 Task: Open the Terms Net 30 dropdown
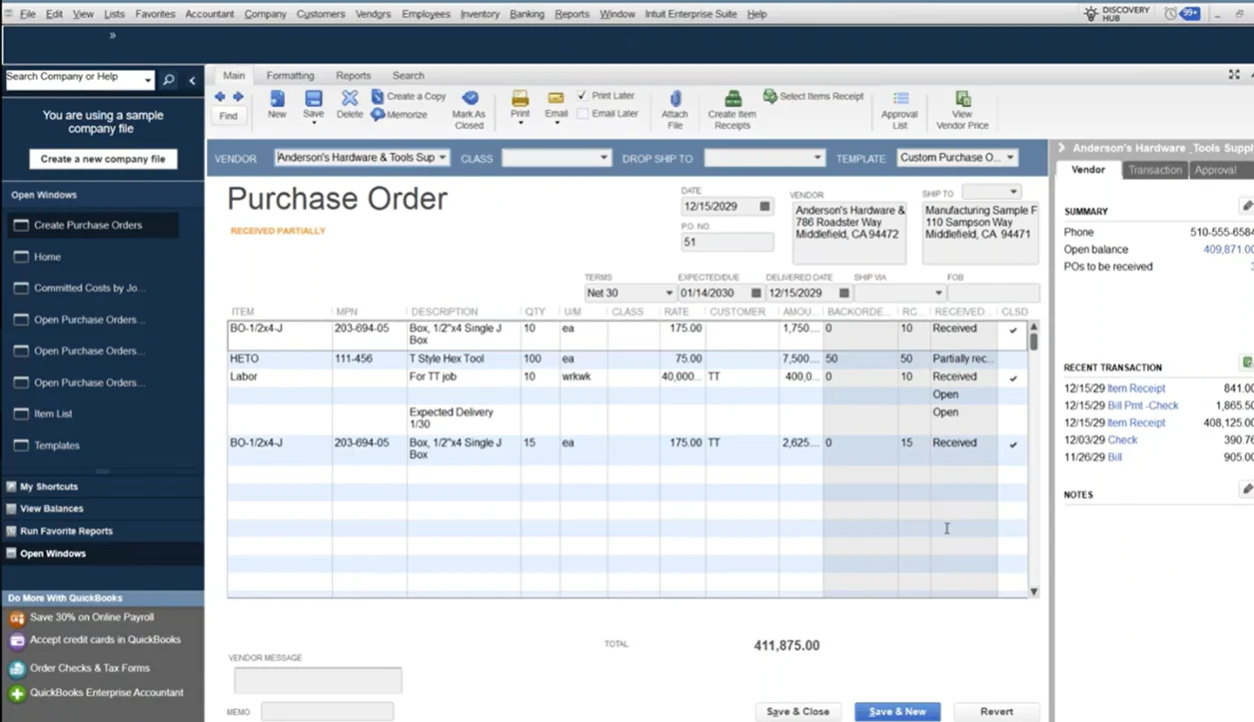tap(669, 293)
